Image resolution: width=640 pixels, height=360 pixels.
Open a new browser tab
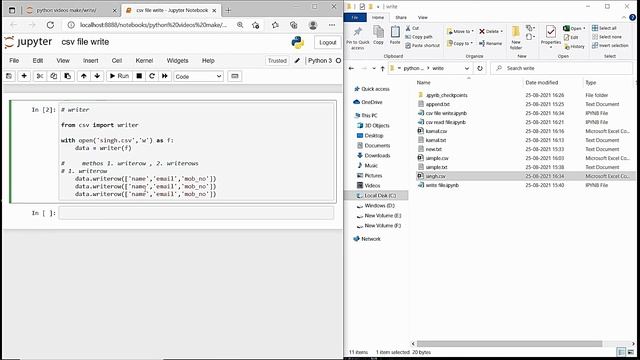[x=228, y=10]
